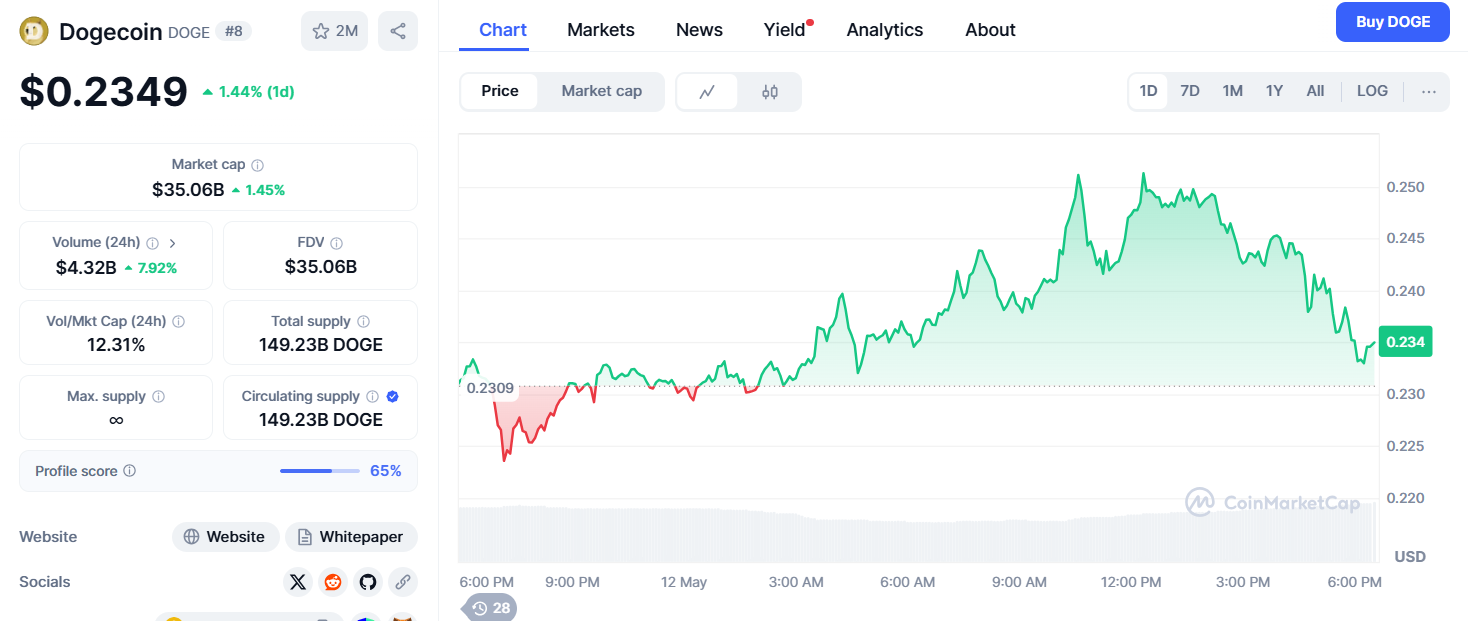Open the GitHub social link
The image size is (1468, 621).
point(368,582)
